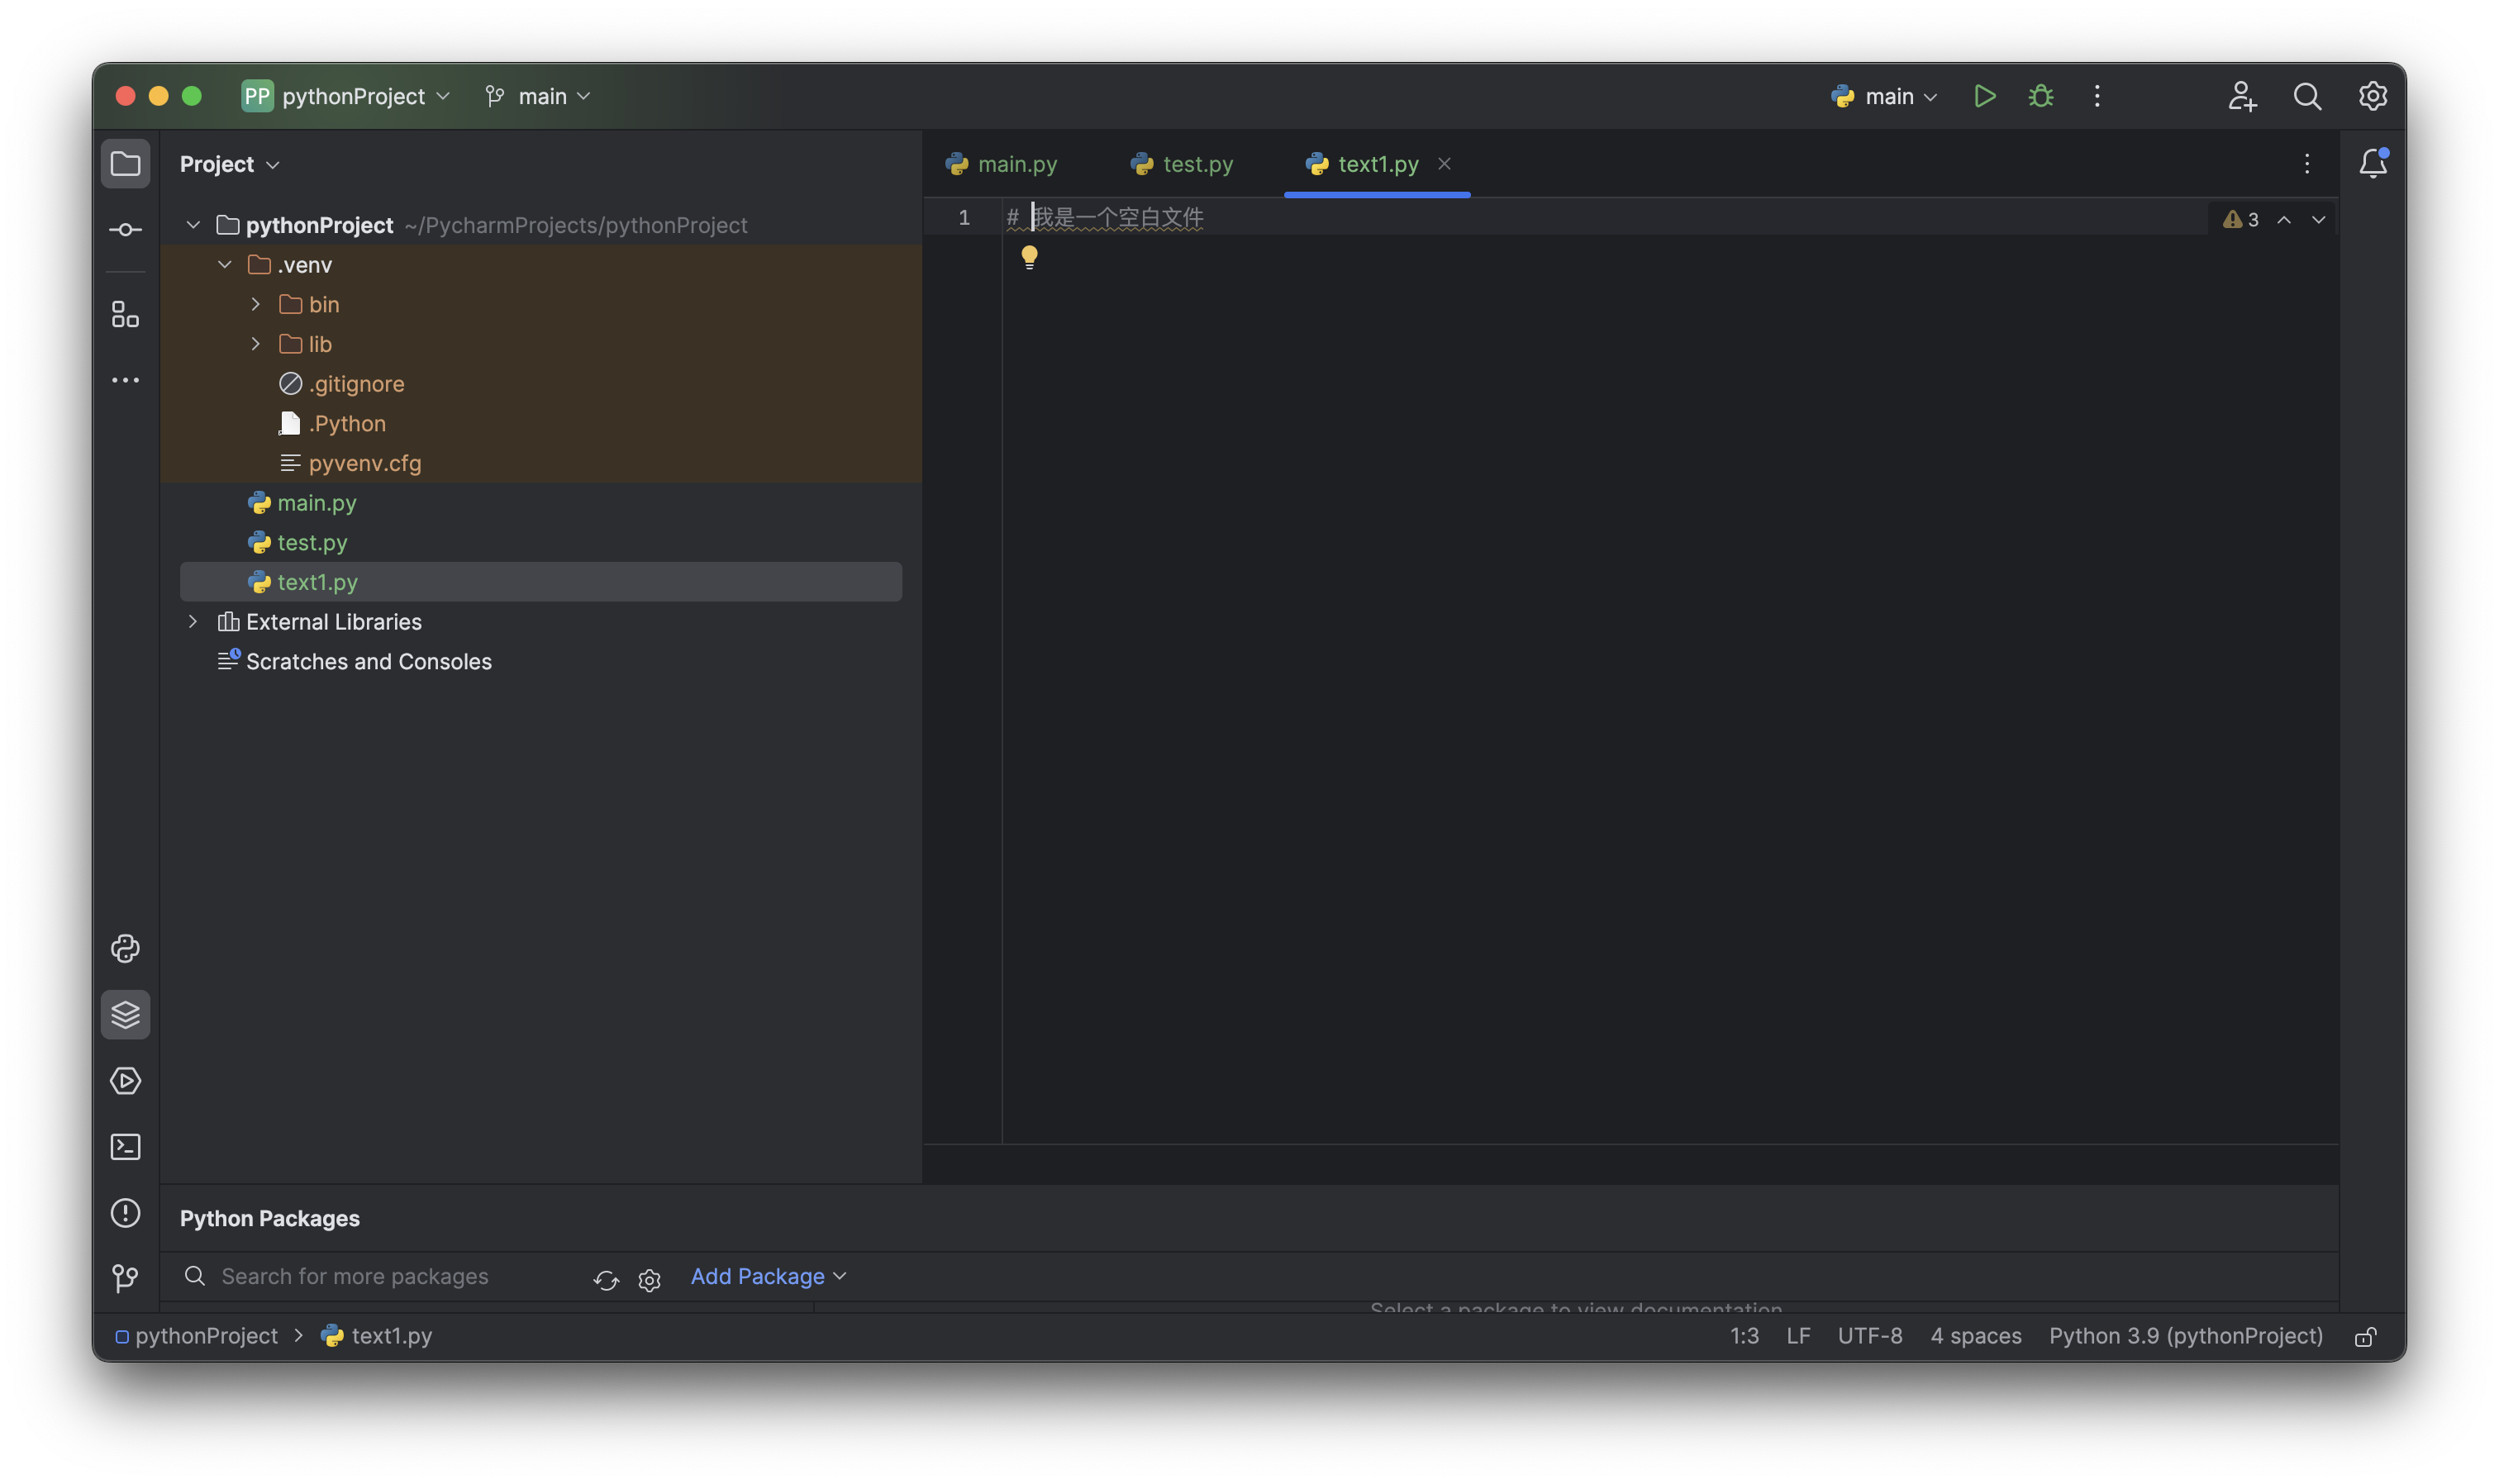Viewport: 2499px width, 1484px height.
Task: Open the Python Console tool window
Action: click(125, 948)
